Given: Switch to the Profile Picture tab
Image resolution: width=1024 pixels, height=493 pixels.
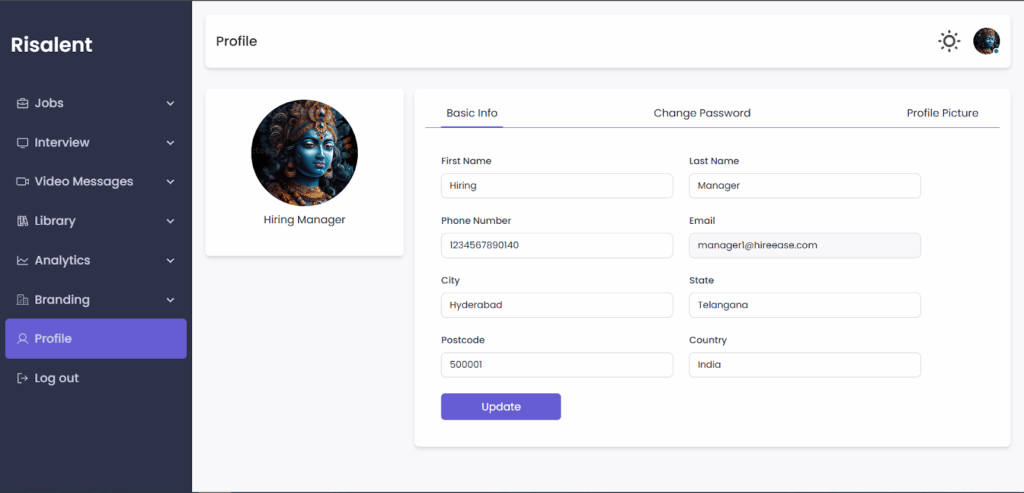Looking at the screenshot, I should [942, 113].
